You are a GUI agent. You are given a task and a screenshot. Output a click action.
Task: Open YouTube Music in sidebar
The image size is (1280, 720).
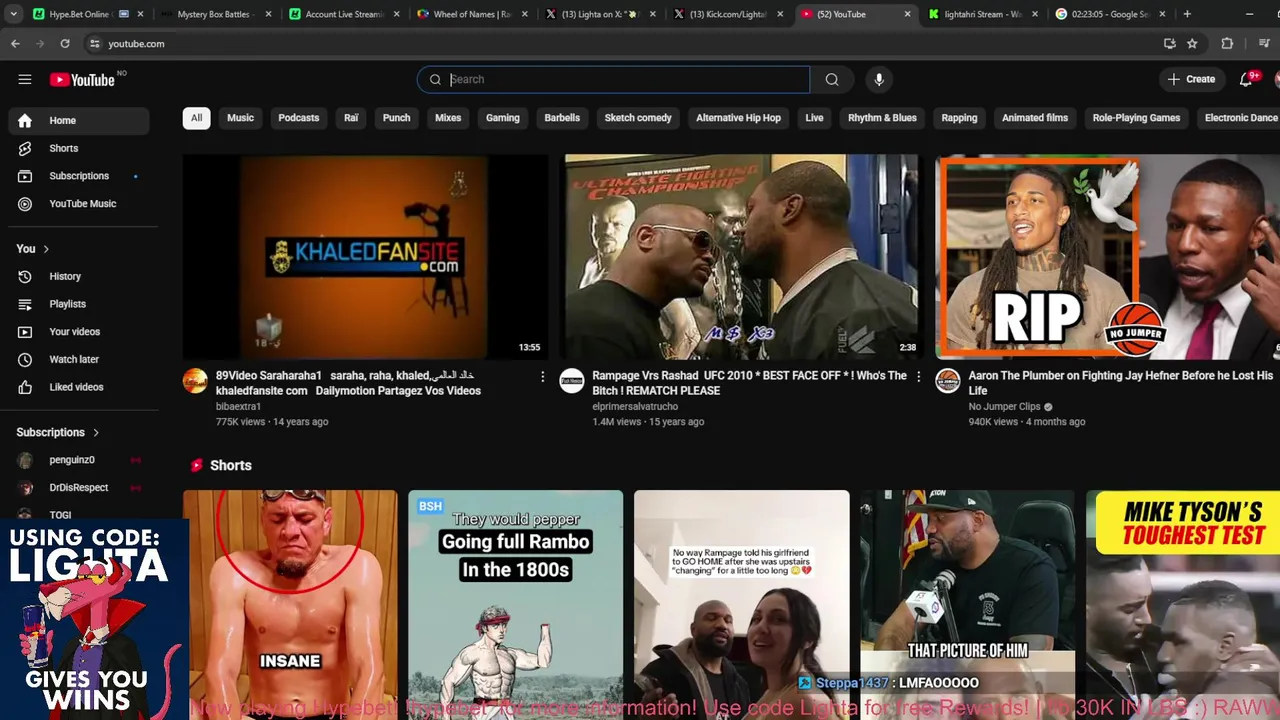click(x=80, y=204)
